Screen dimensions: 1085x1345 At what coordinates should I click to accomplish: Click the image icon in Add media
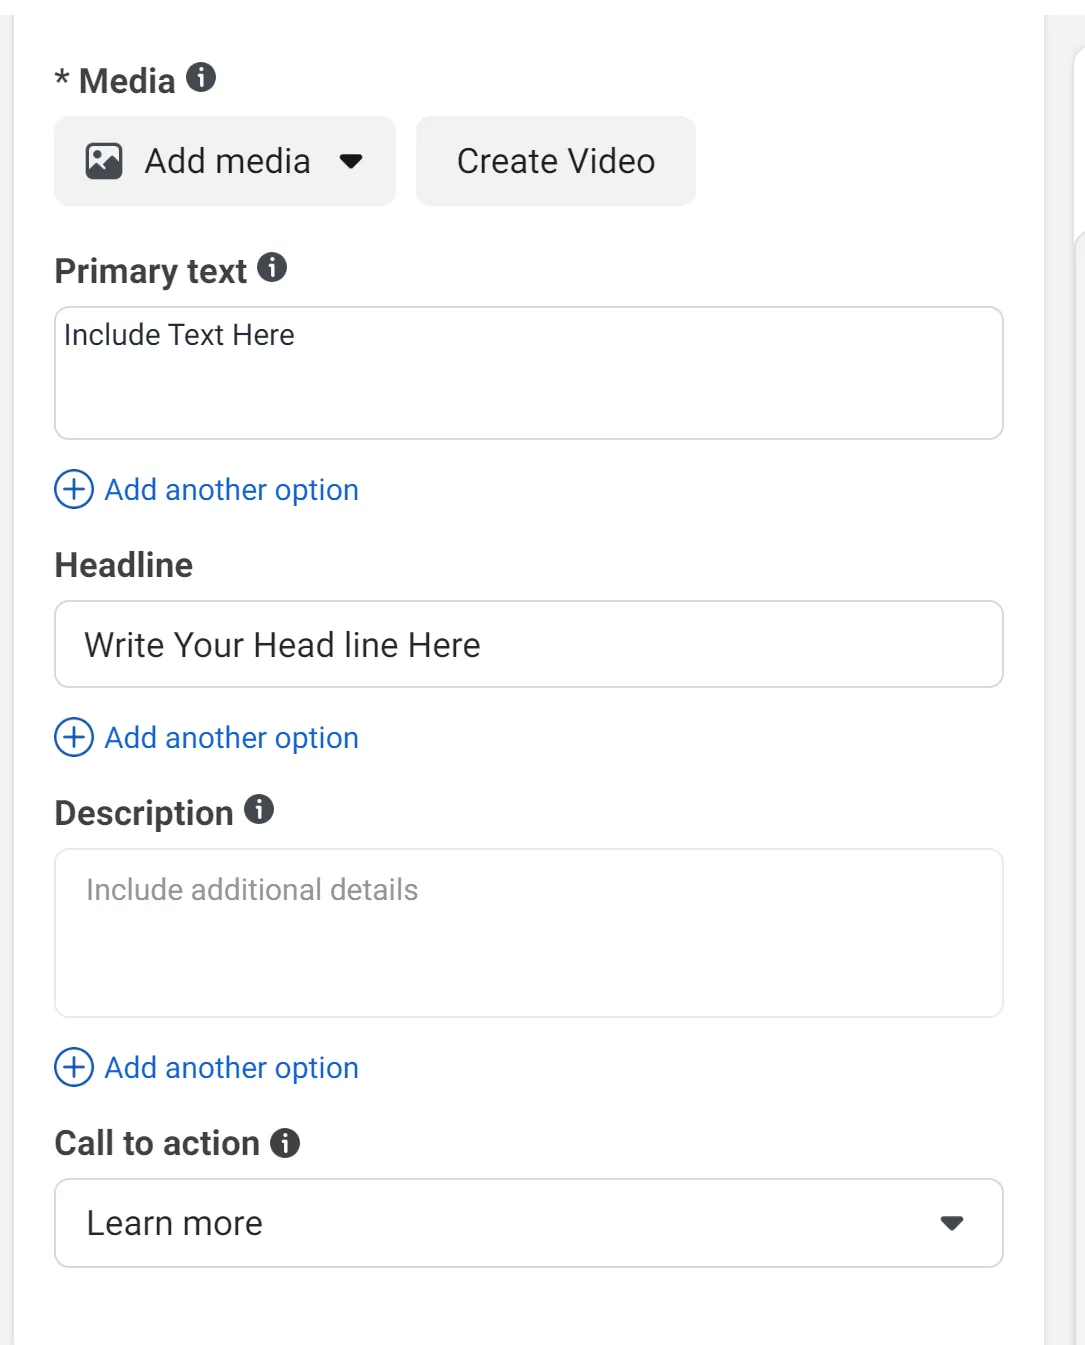[104, 161]
